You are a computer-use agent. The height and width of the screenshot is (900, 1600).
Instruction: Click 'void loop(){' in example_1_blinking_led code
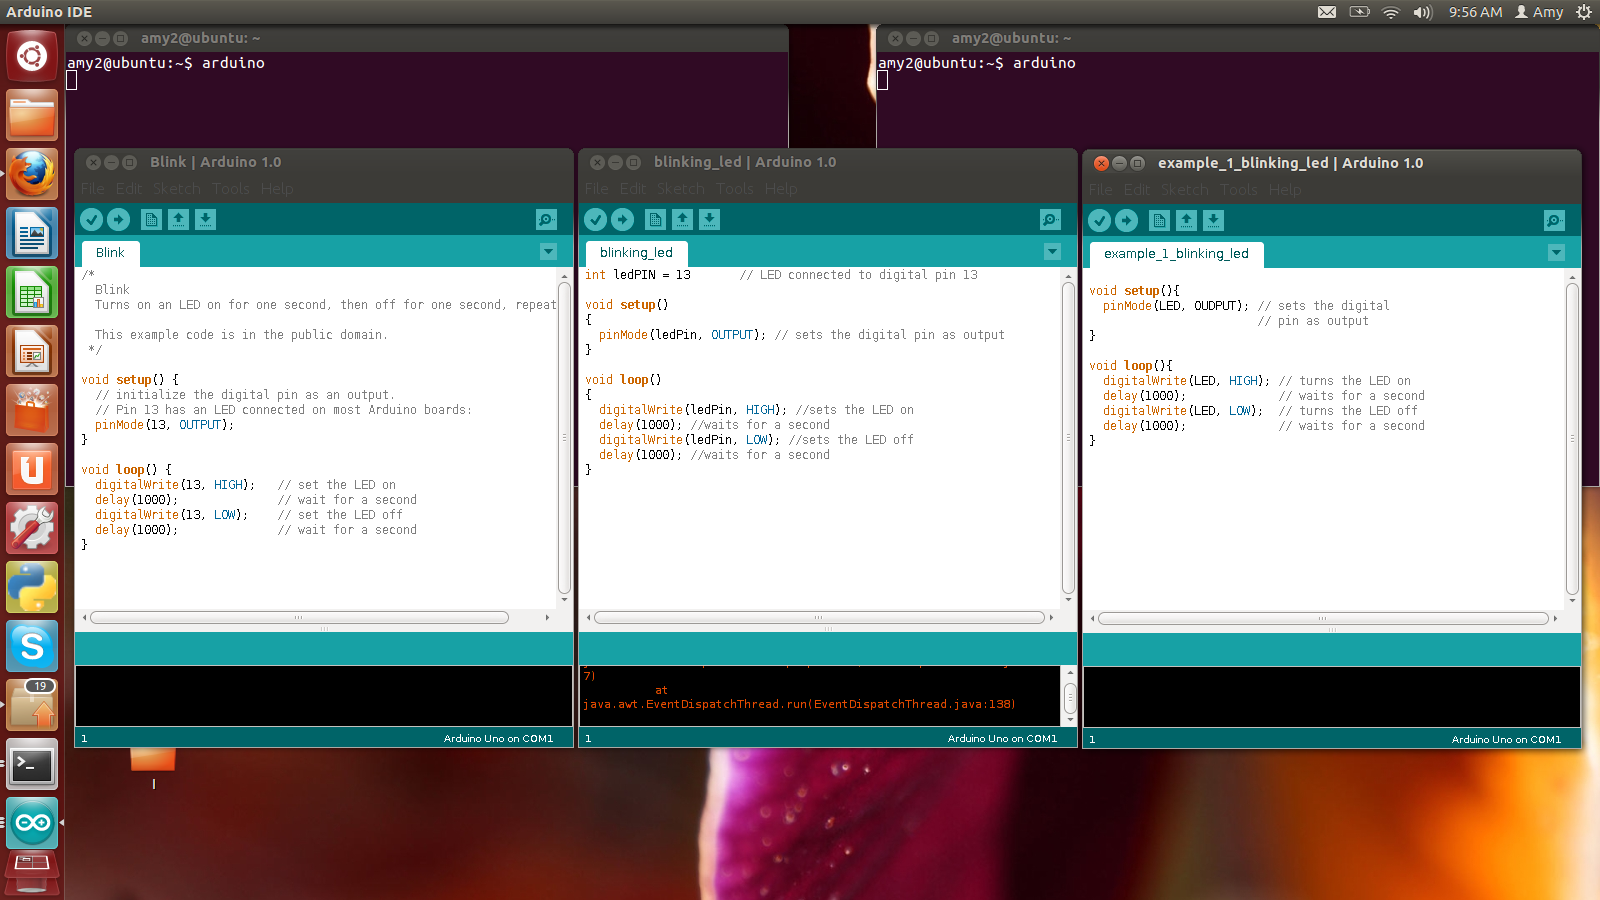[1131, 366]
